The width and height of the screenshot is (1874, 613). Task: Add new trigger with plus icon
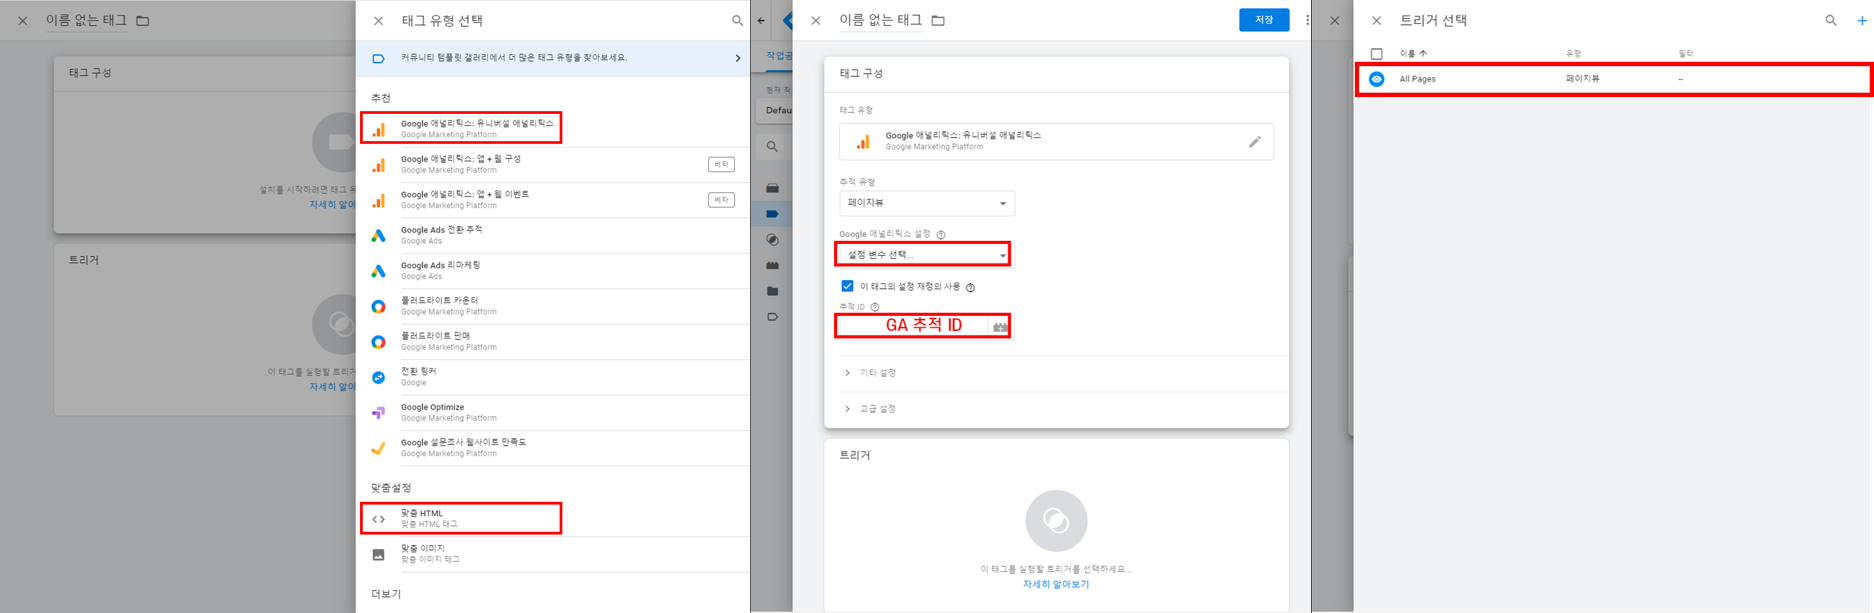(x=1862, y=20)
